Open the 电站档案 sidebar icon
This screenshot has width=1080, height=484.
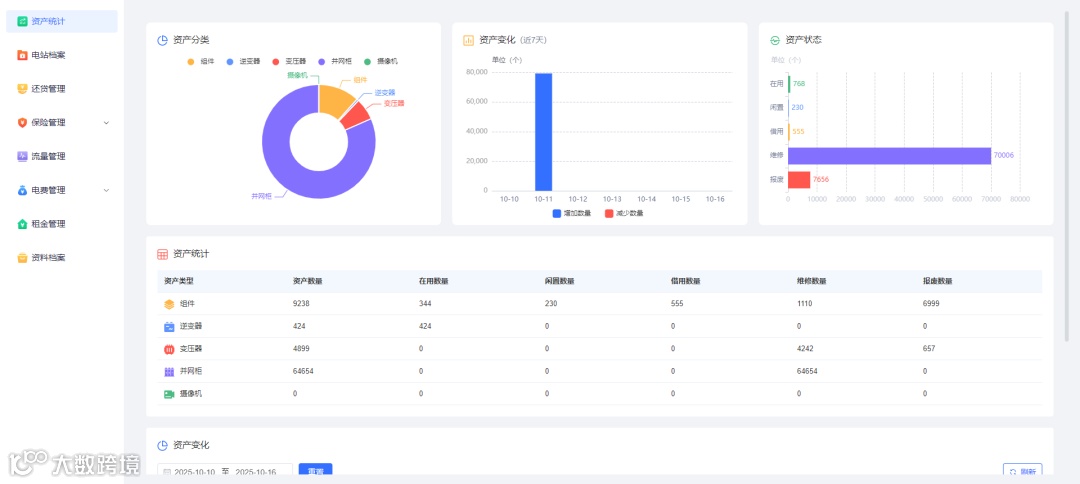(23, 55)
